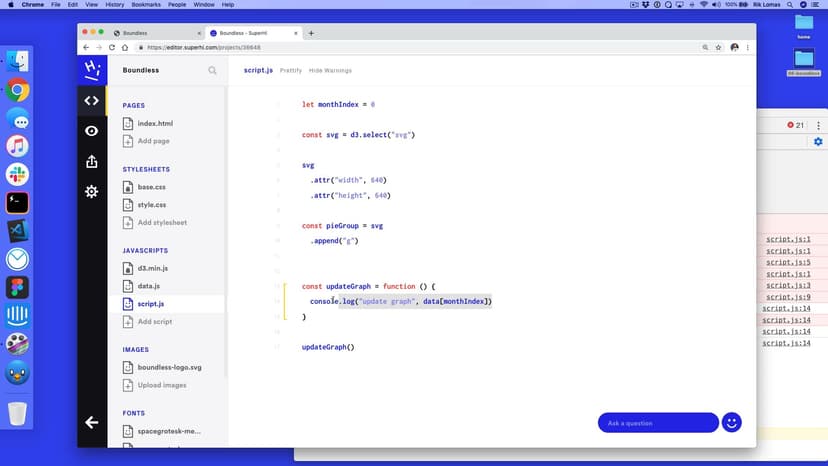The image size is (828, 466).
Task: Click Prettify in editor toolbar
Action: (290, 71)
